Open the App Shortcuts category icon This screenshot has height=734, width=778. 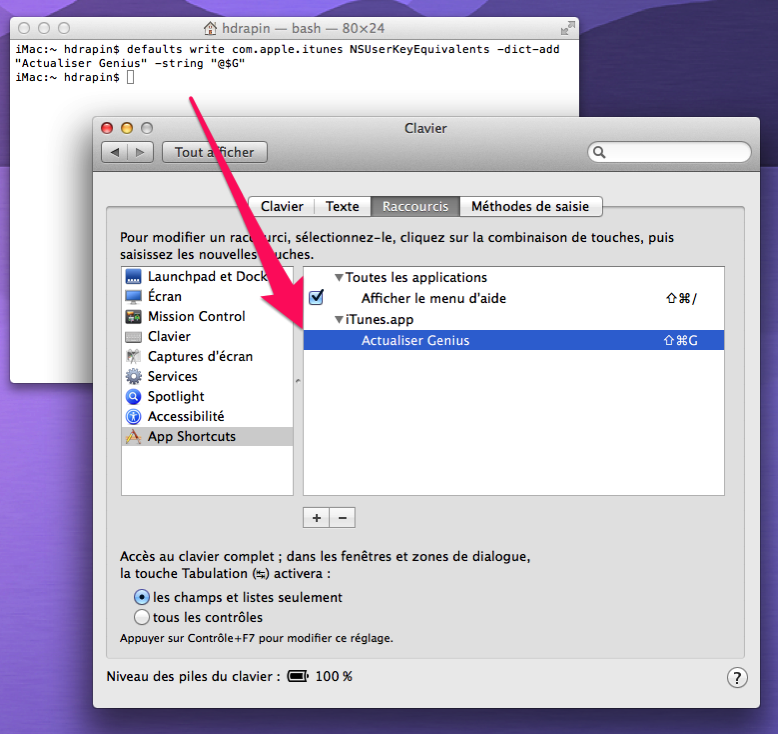coord(133,437)
